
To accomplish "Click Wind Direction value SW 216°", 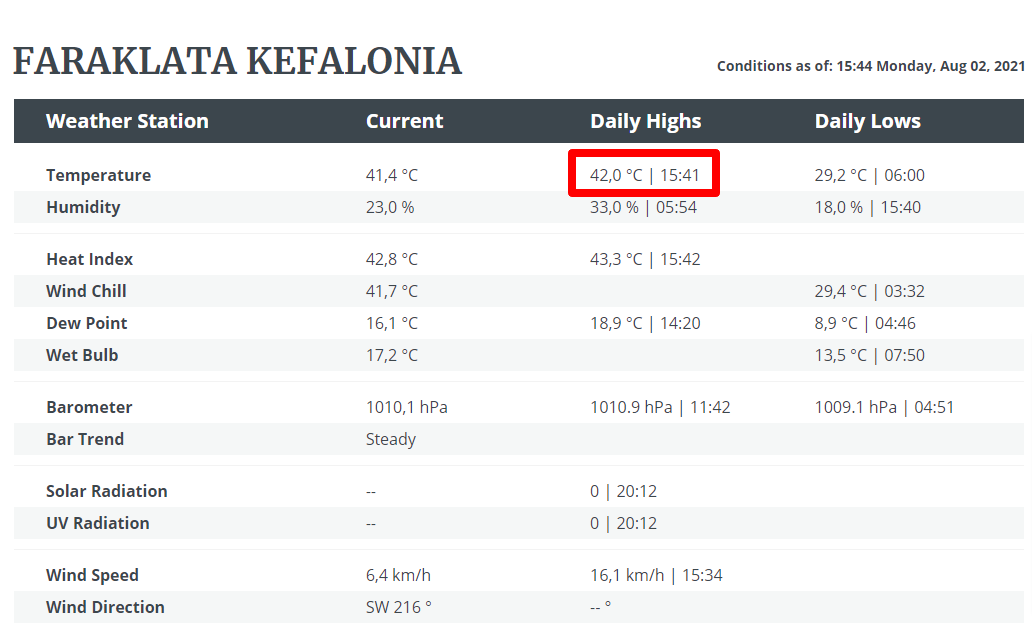I will [399, 607].
